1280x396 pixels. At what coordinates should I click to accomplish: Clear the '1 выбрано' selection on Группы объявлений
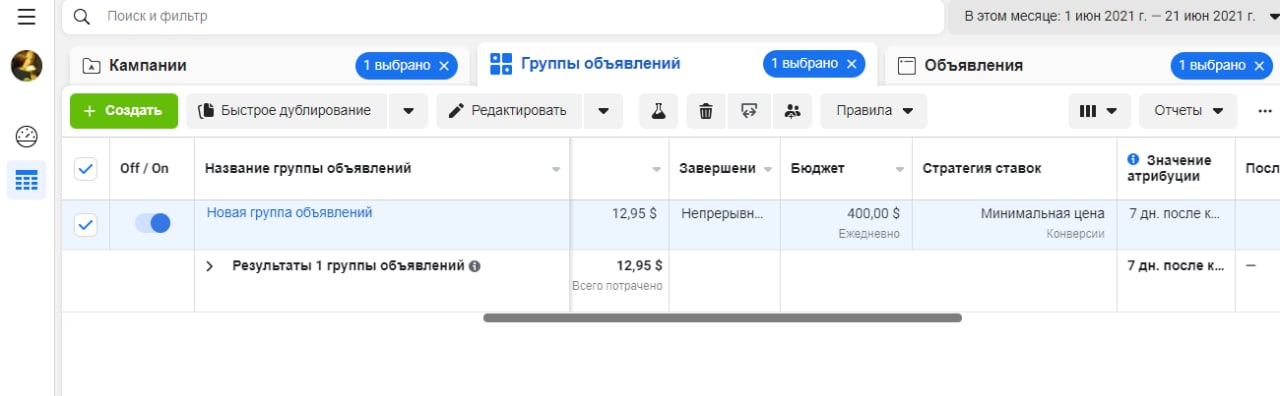pyautogui.click(x=851, y=64)
